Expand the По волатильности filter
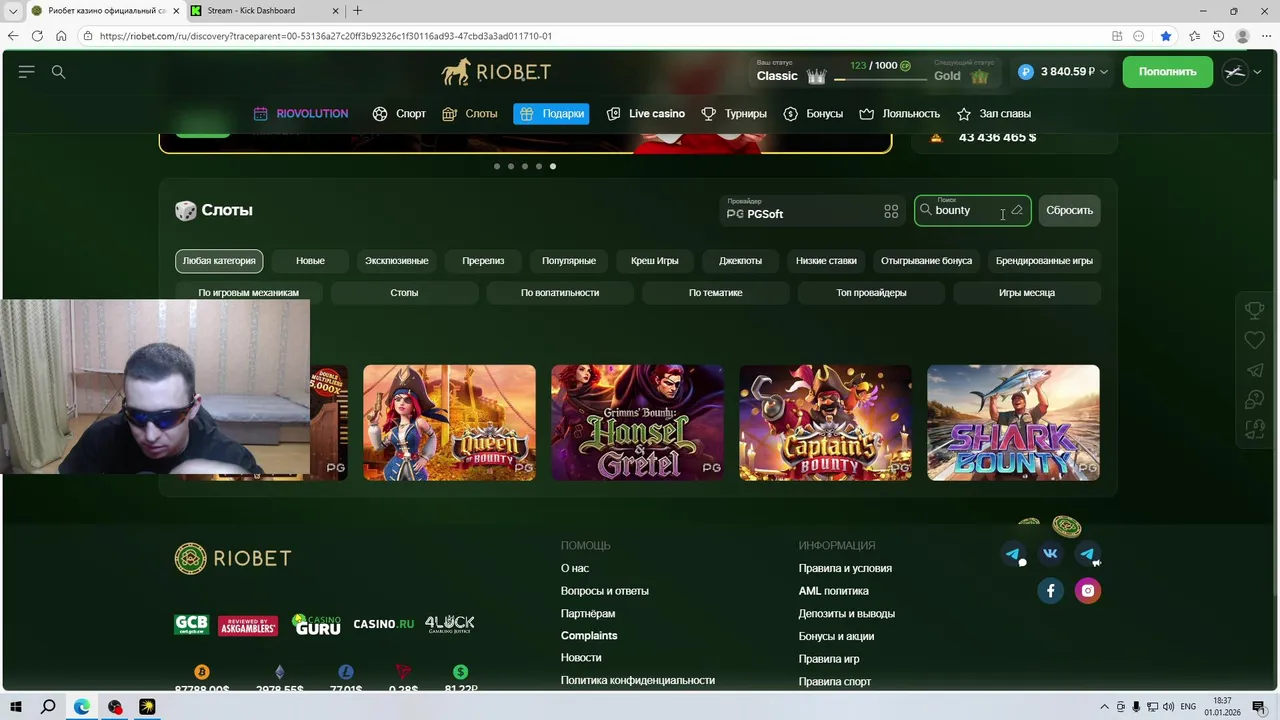The image size is (1280, 720). 560,293
